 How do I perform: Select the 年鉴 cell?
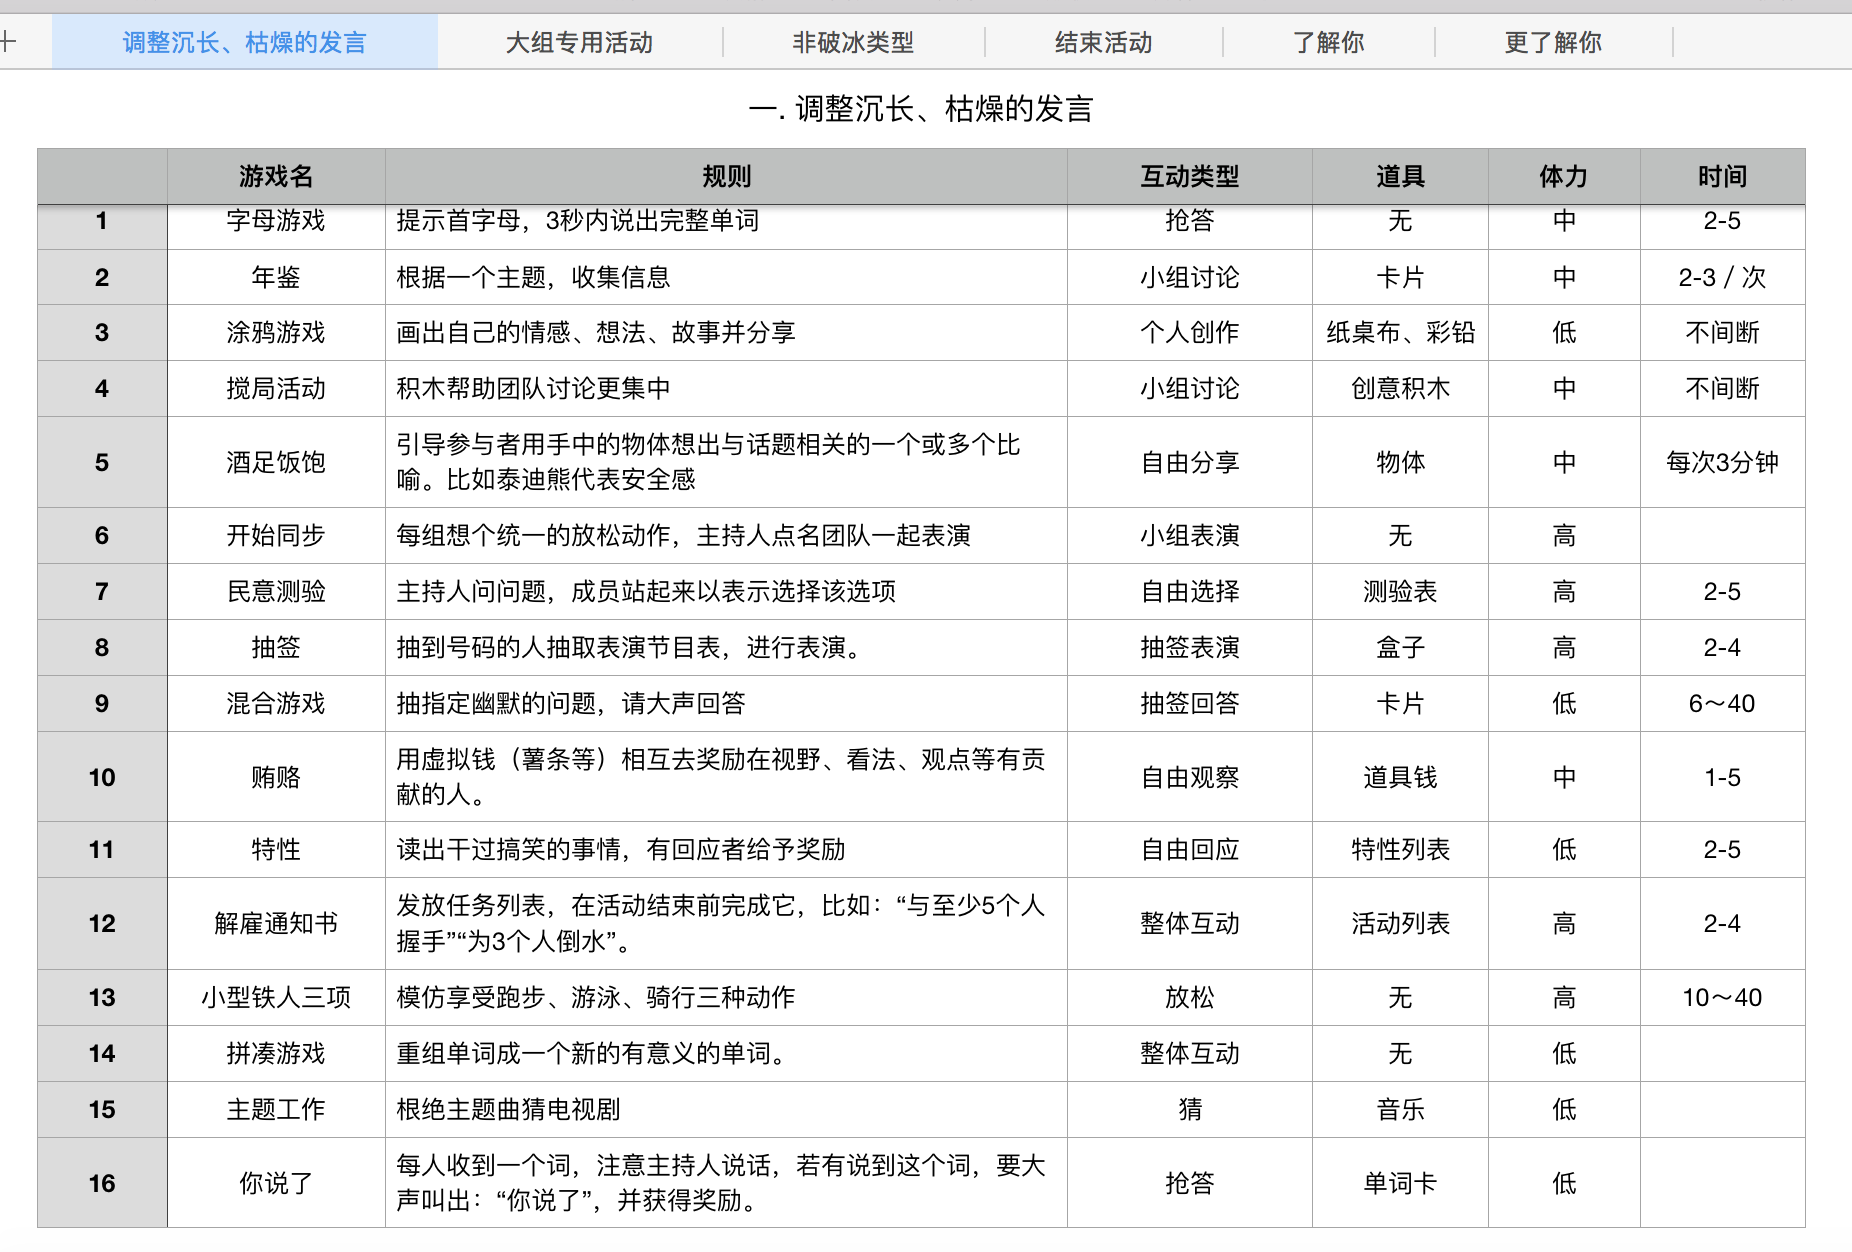click(276, 277)
